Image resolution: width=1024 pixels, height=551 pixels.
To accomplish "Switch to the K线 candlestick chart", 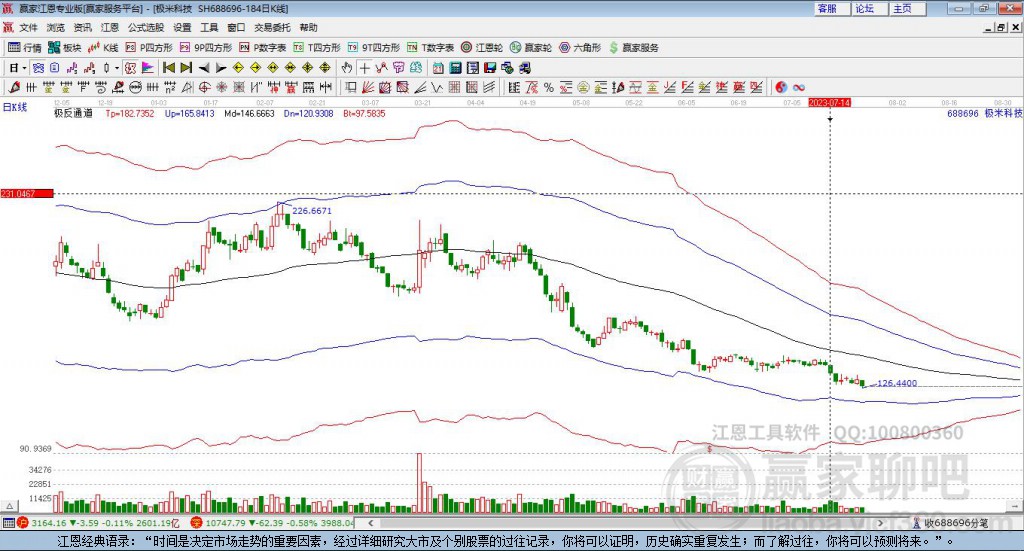I will pyautogui.click(x=103, y=48).
